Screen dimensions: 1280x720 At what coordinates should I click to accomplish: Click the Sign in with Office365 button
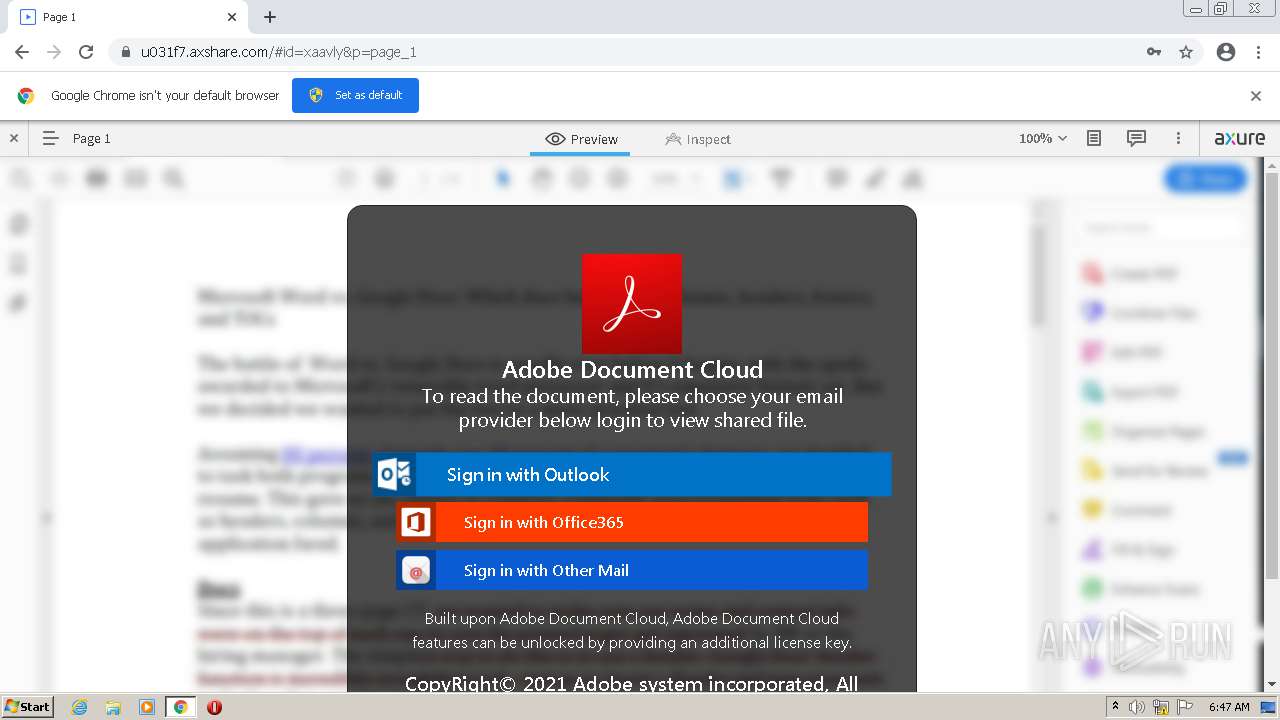[632, 522]
